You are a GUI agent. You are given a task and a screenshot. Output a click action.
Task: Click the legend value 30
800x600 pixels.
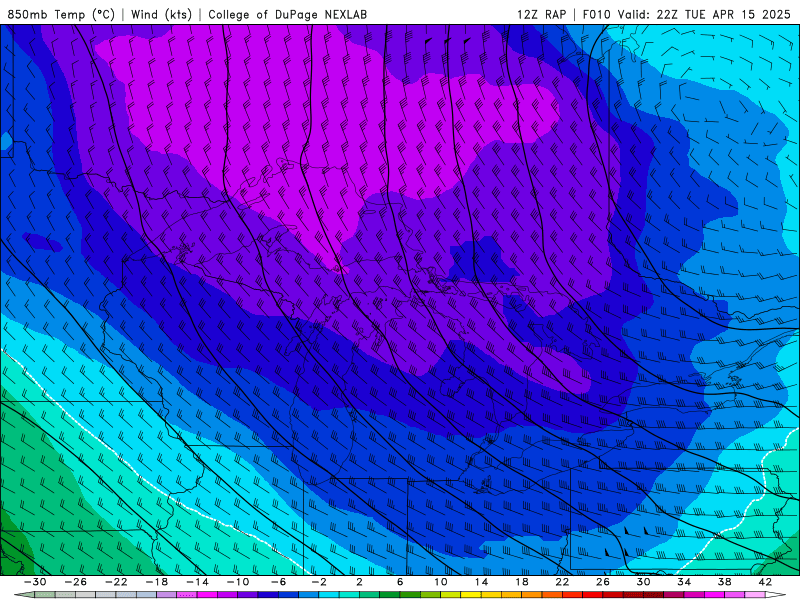coord(643,582)
